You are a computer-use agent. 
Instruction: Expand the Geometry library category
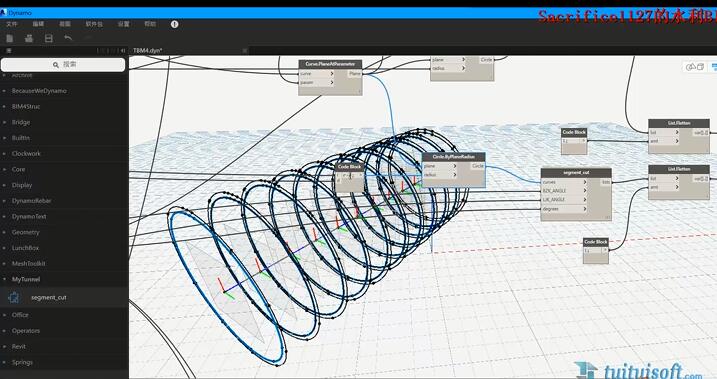[26, 232]
